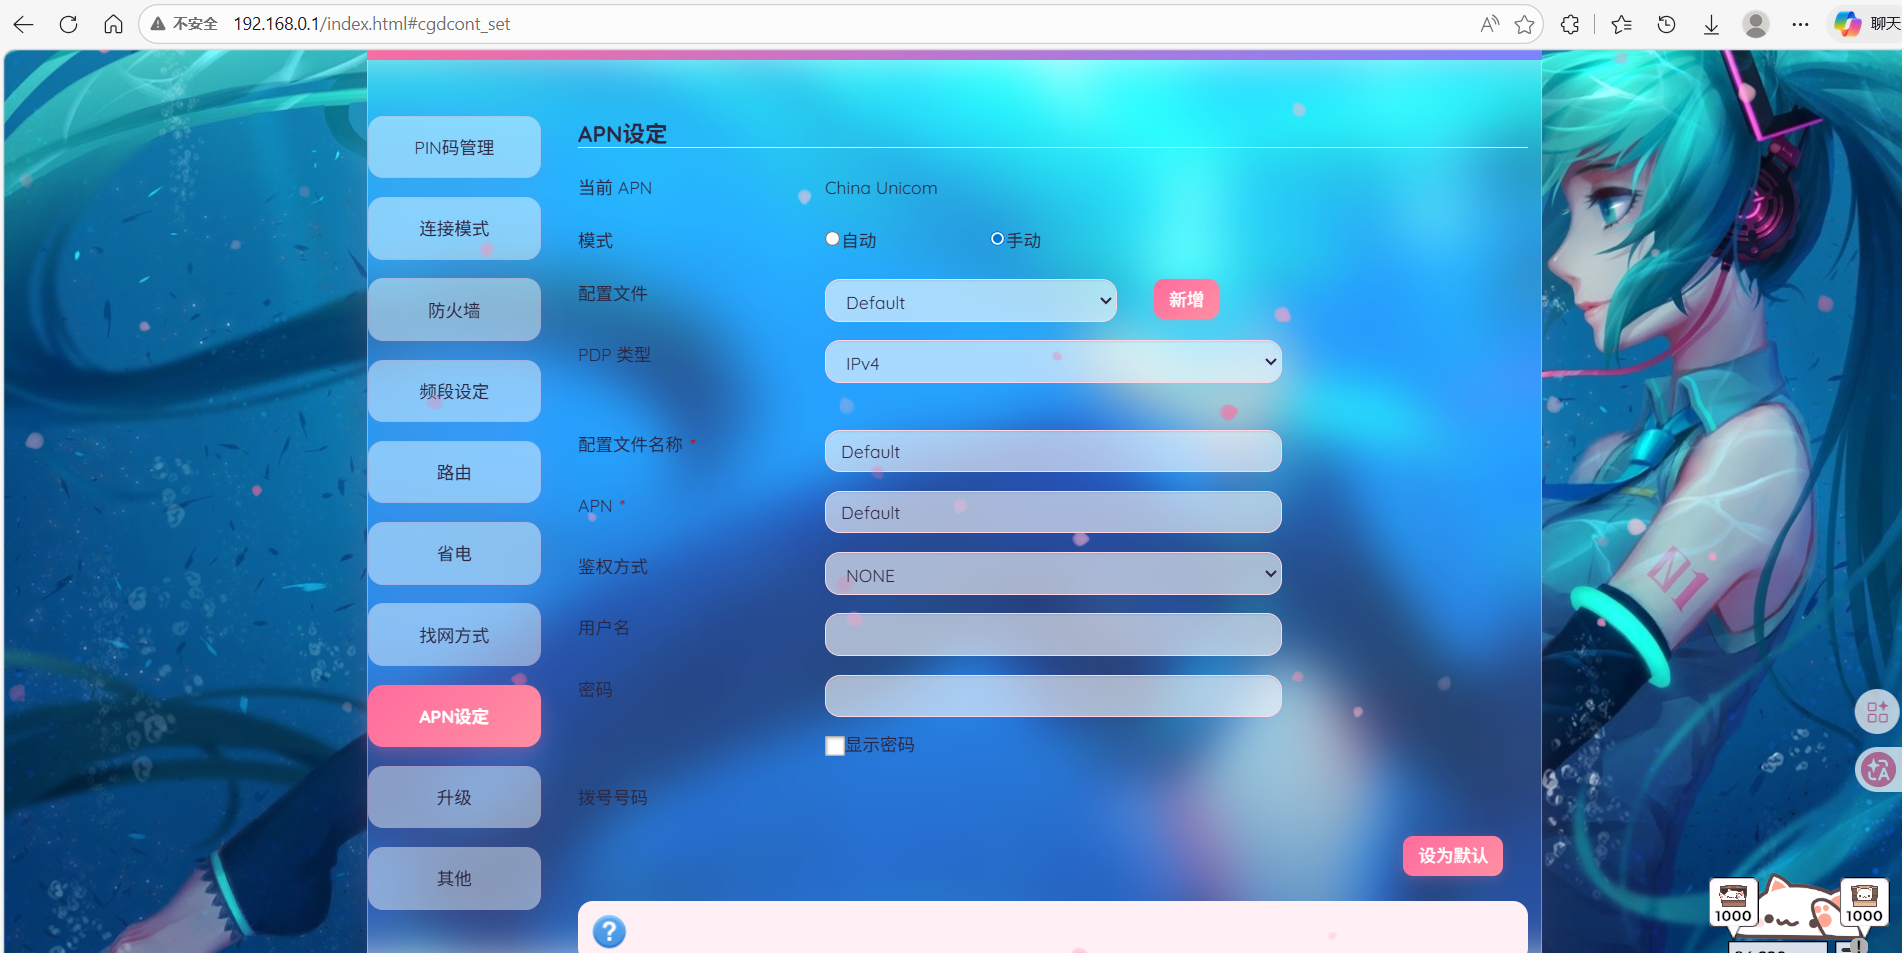Select the 自动 mode radio button
Image resolution: width=1902 pixels, height=953 pixels.
[x=832, y=239]
